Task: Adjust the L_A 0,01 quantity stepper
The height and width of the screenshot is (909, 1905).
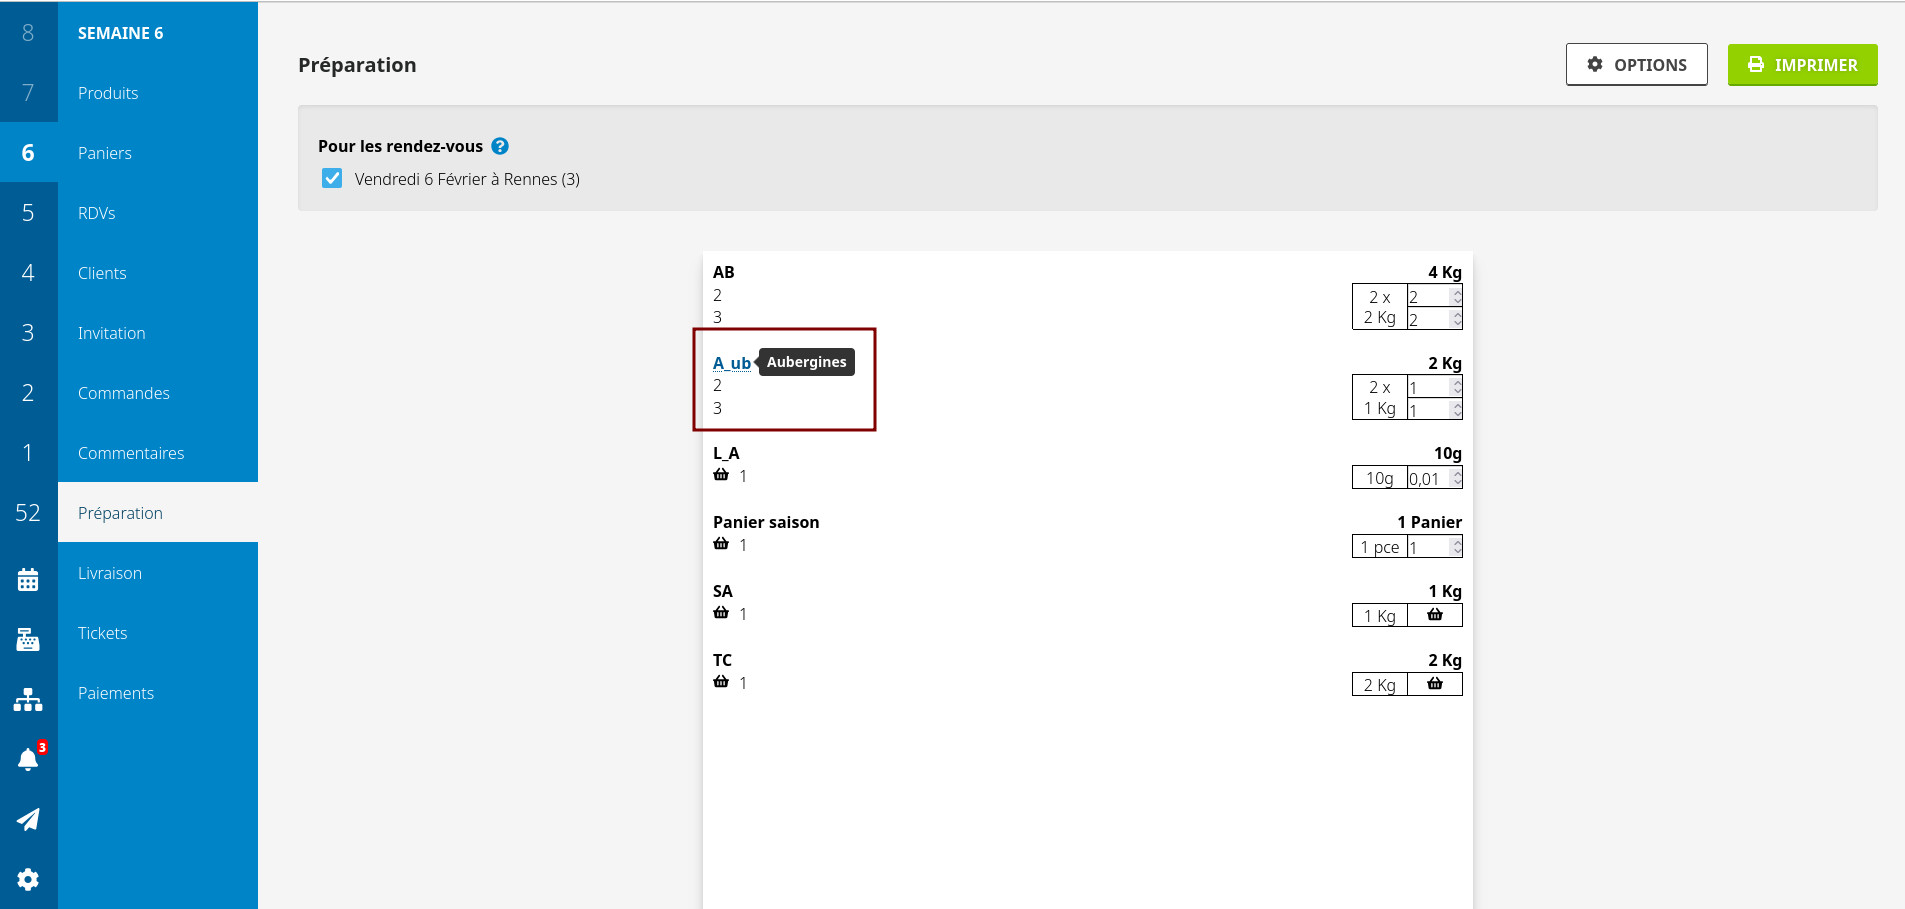Action: pyautogui.click(x=1457, y=478)
